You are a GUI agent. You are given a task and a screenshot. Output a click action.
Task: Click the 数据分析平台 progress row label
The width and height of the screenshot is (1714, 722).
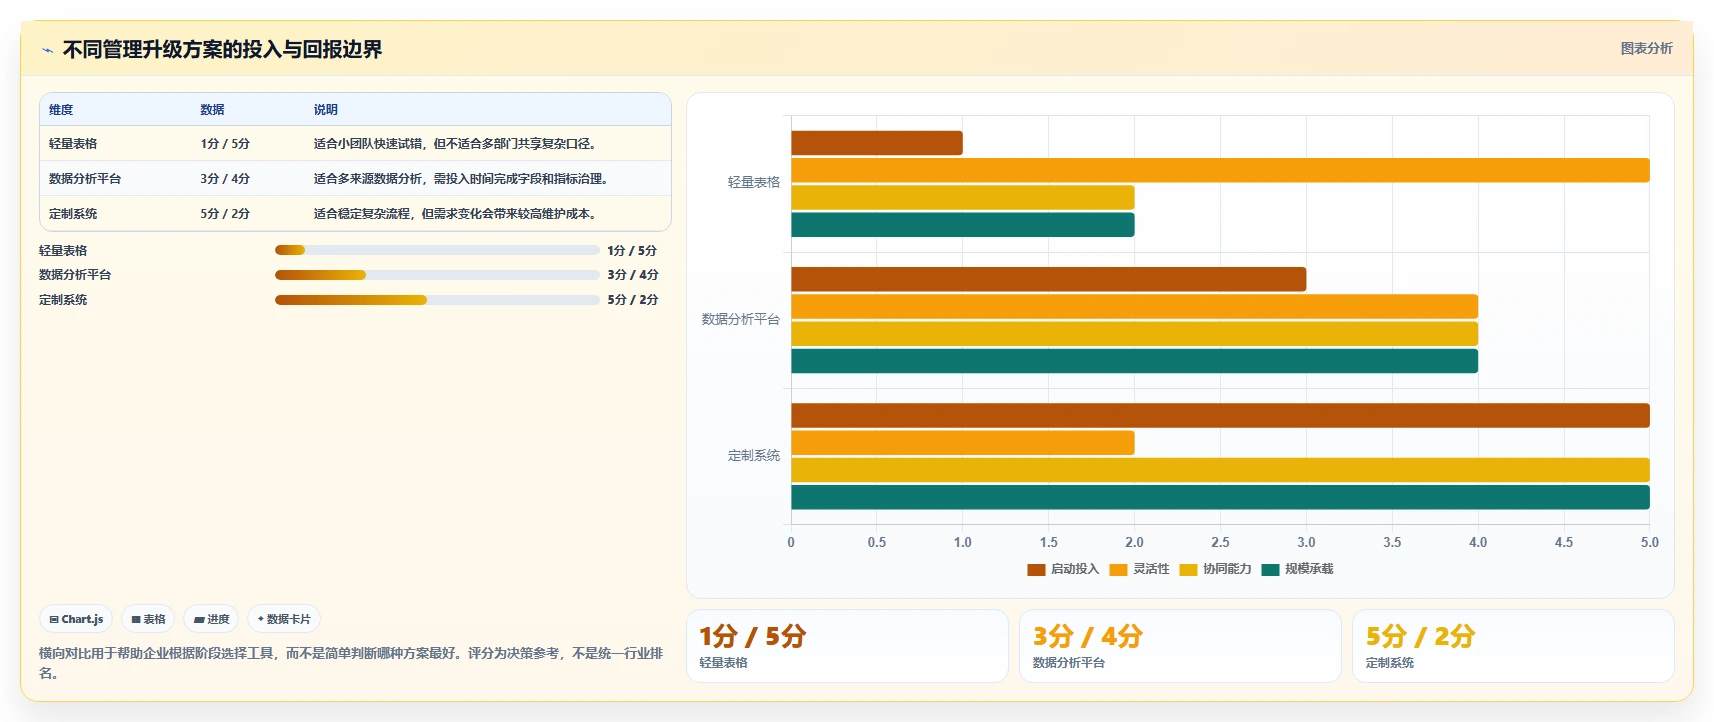pos(75,275)
